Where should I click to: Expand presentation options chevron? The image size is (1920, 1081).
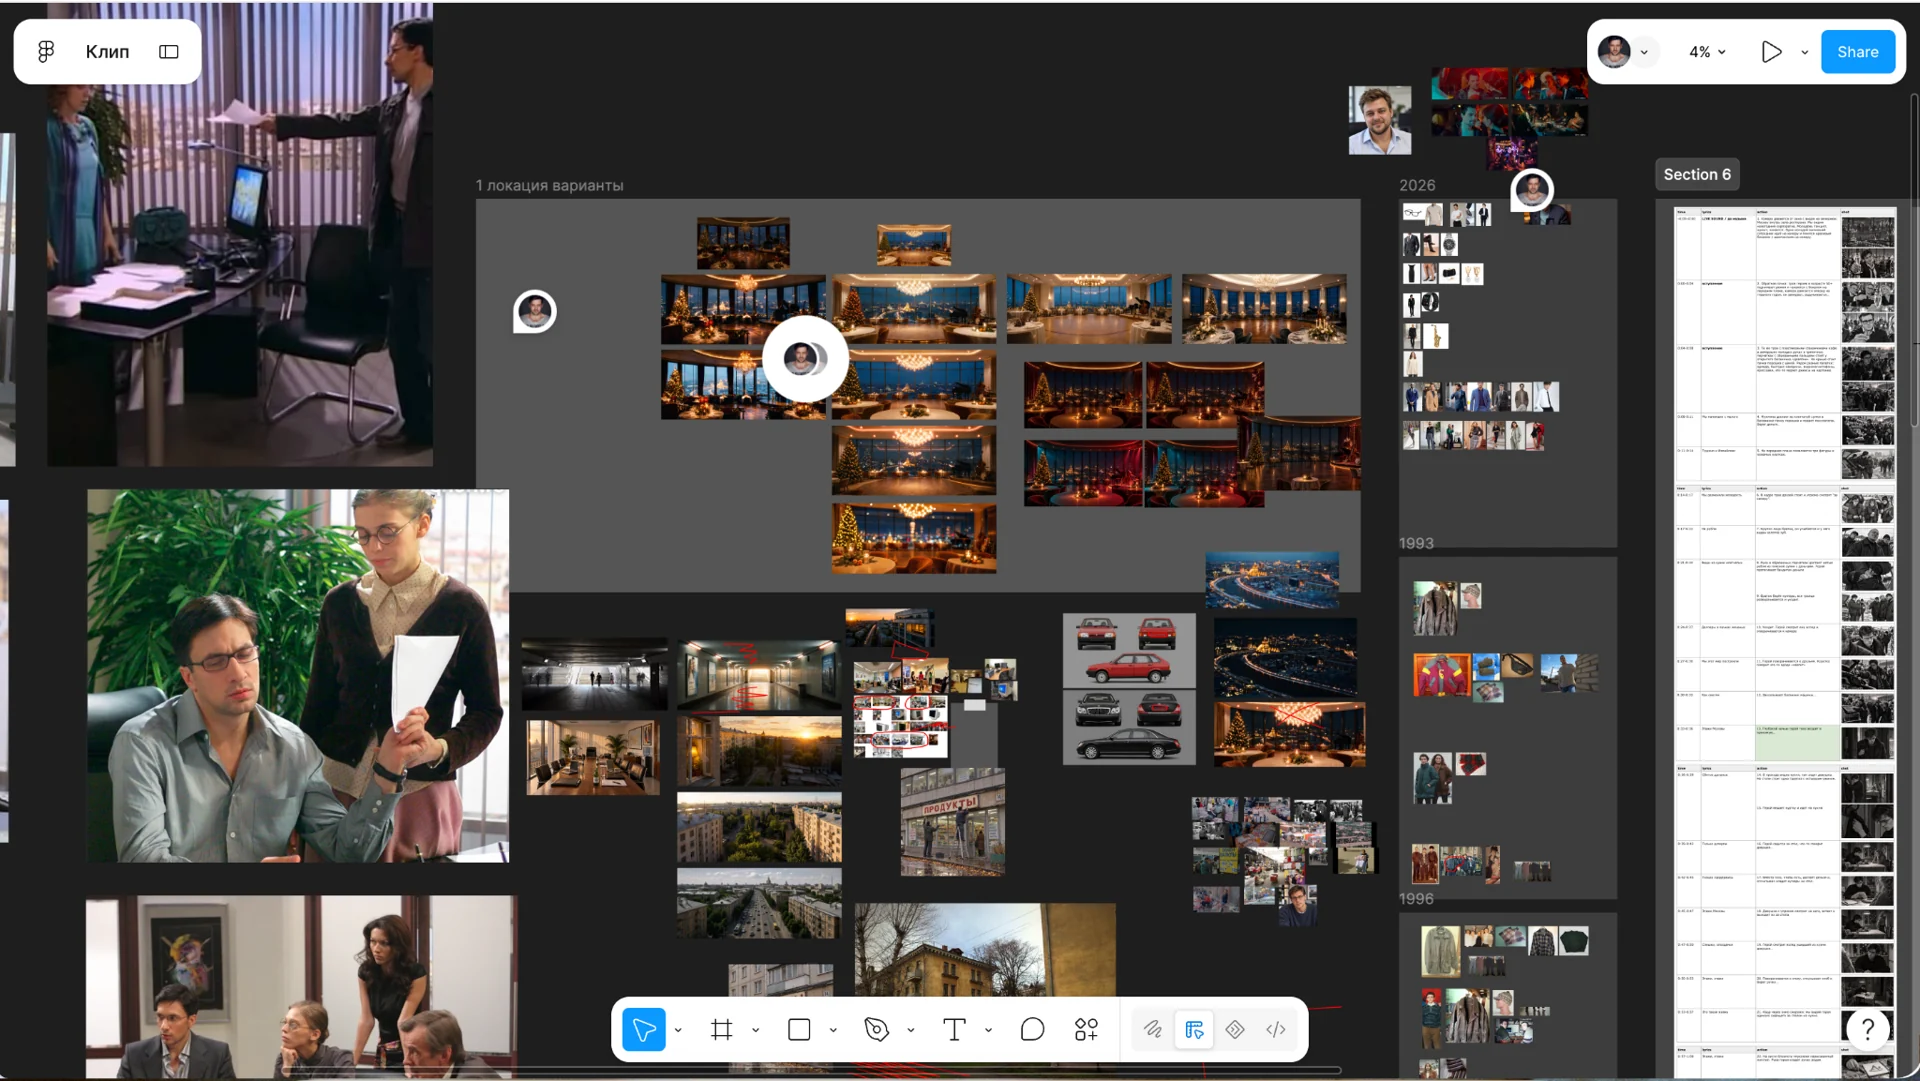(x=1805, y=52)
